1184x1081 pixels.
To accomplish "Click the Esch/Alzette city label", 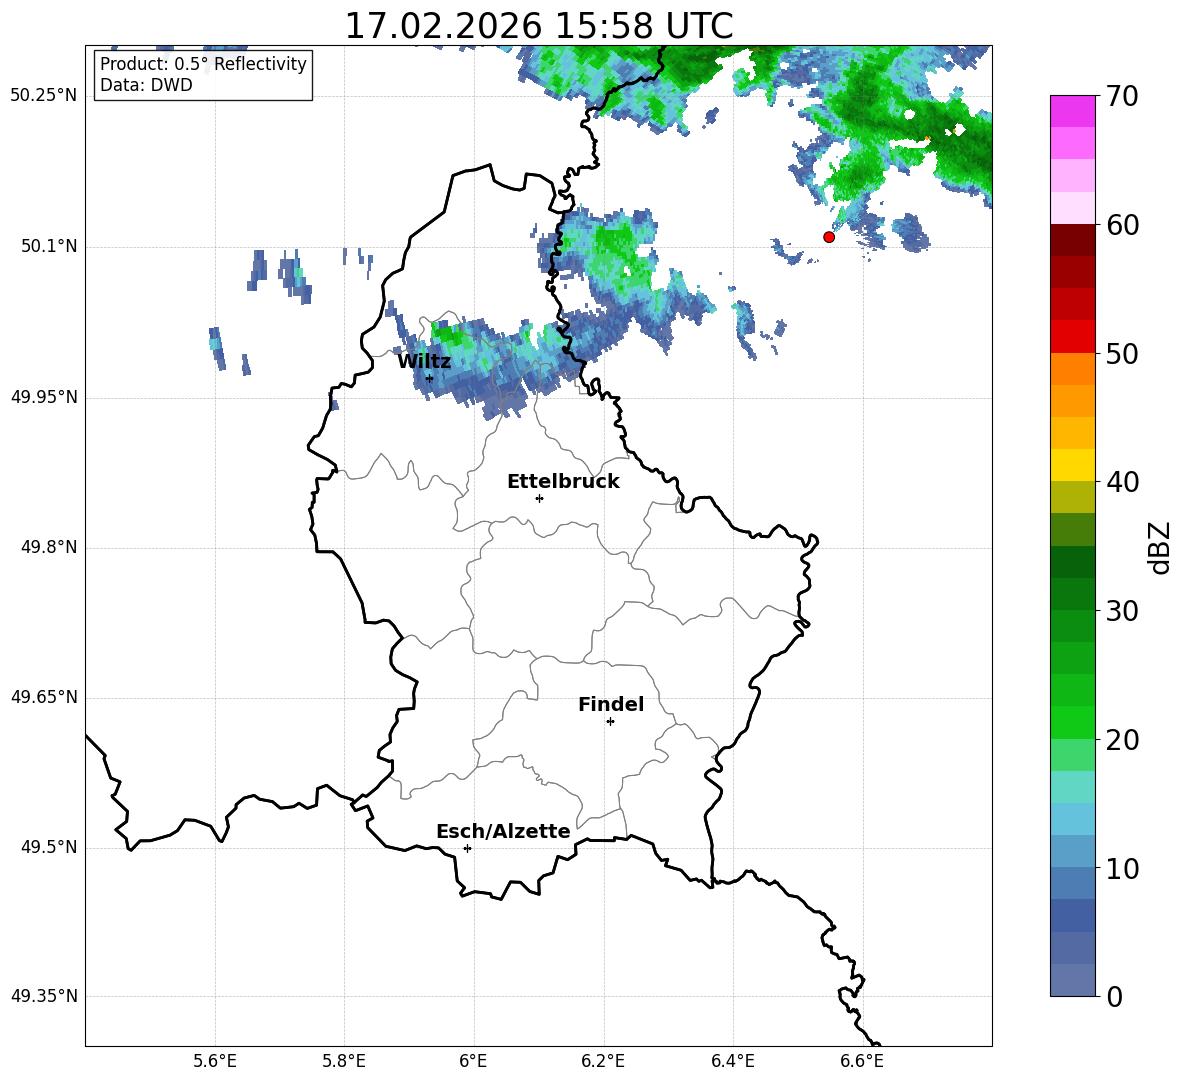I will click(503, 831).
